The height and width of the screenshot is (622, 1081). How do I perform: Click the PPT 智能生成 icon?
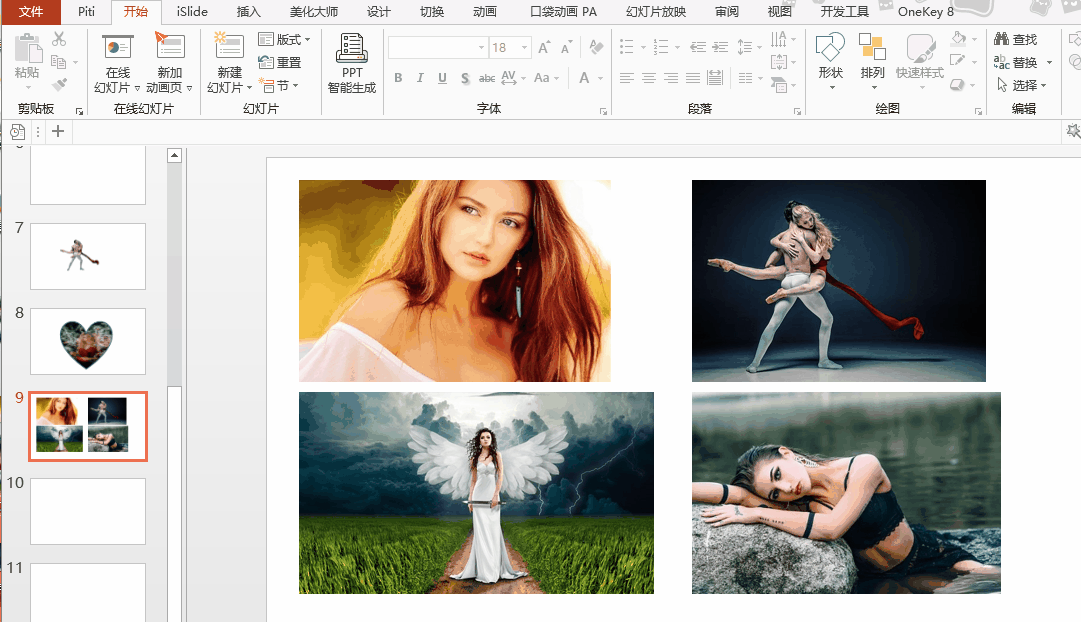click(352, 48)
